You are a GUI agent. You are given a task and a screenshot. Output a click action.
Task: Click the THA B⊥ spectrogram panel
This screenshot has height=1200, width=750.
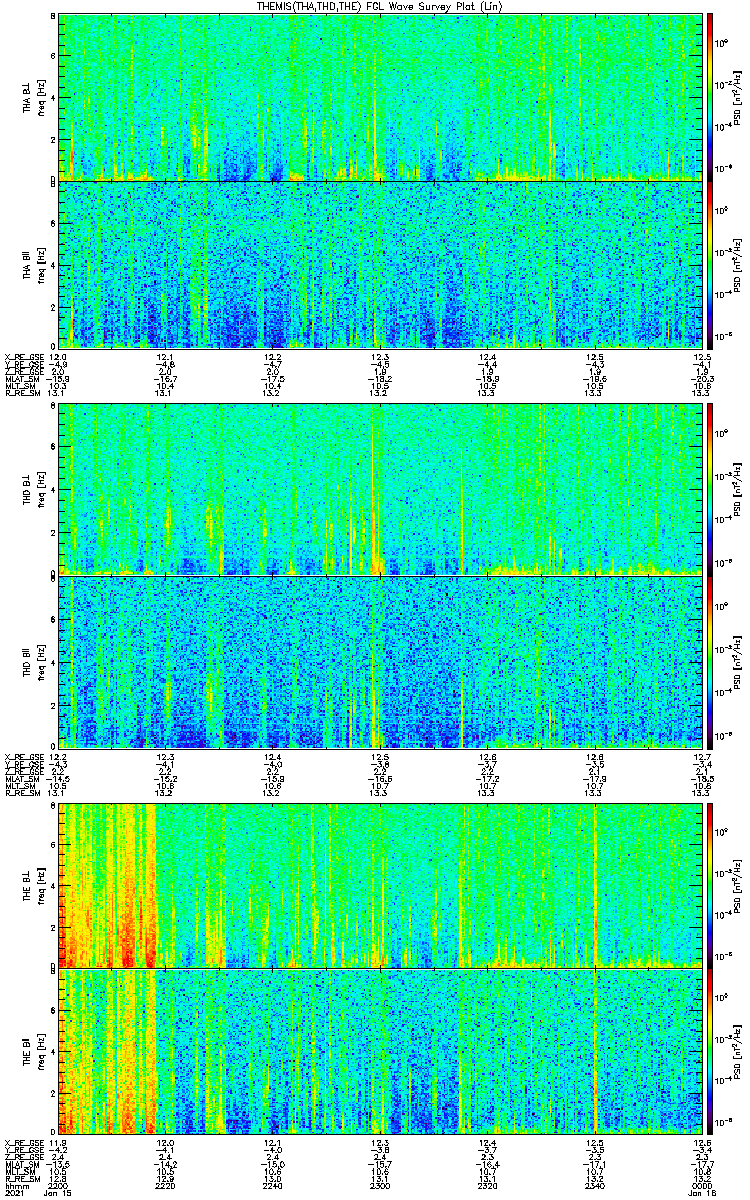pos(380,97)
